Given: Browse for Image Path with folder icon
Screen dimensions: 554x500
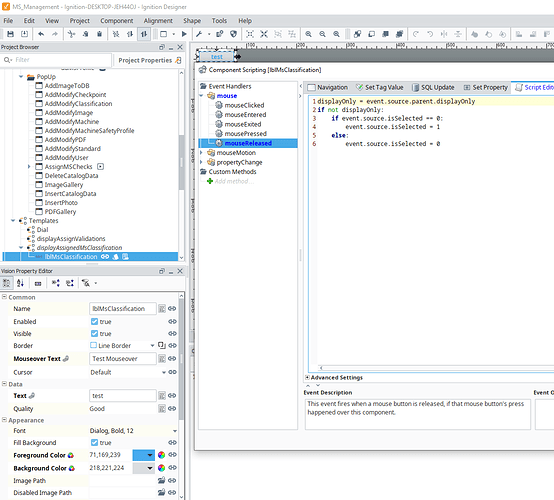Looking at the screenshot, I should pos(161,480).
